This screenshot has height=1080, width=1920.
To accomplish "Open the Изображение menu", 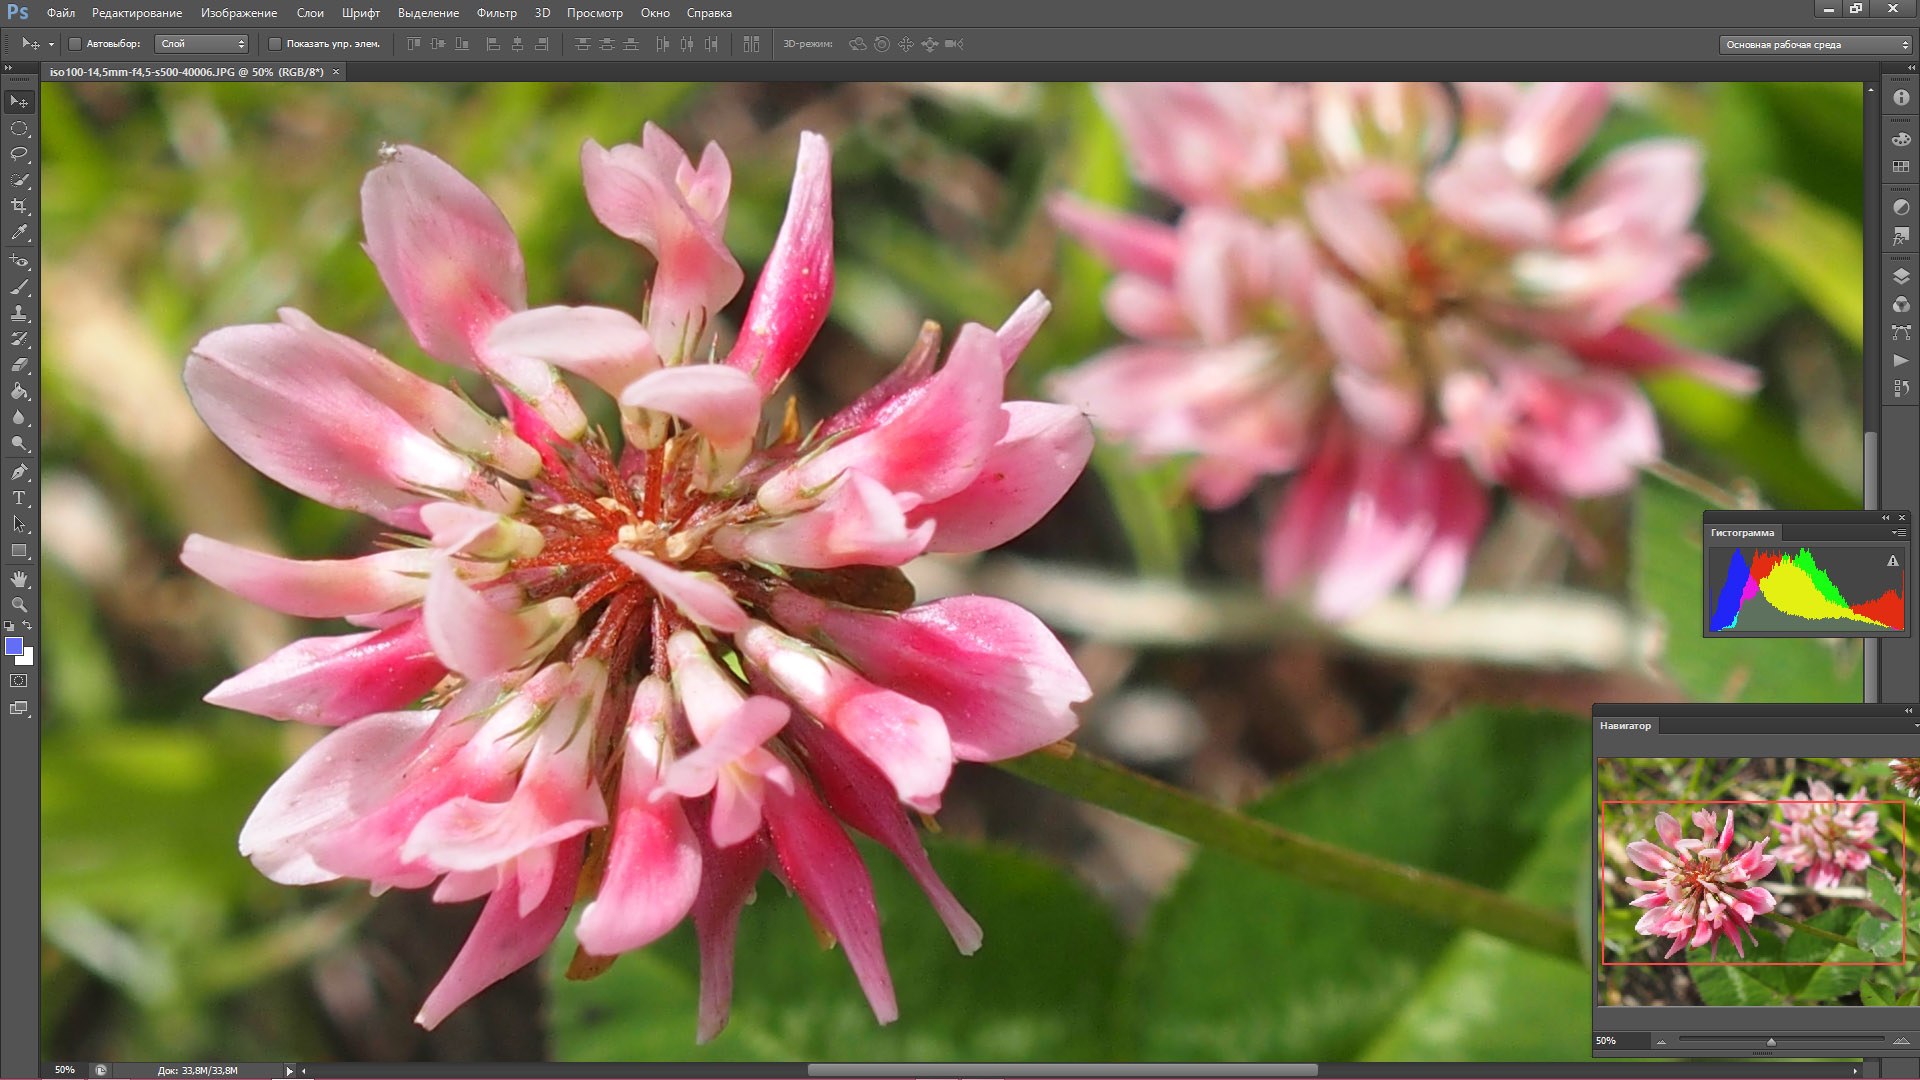I will [239, 13].
